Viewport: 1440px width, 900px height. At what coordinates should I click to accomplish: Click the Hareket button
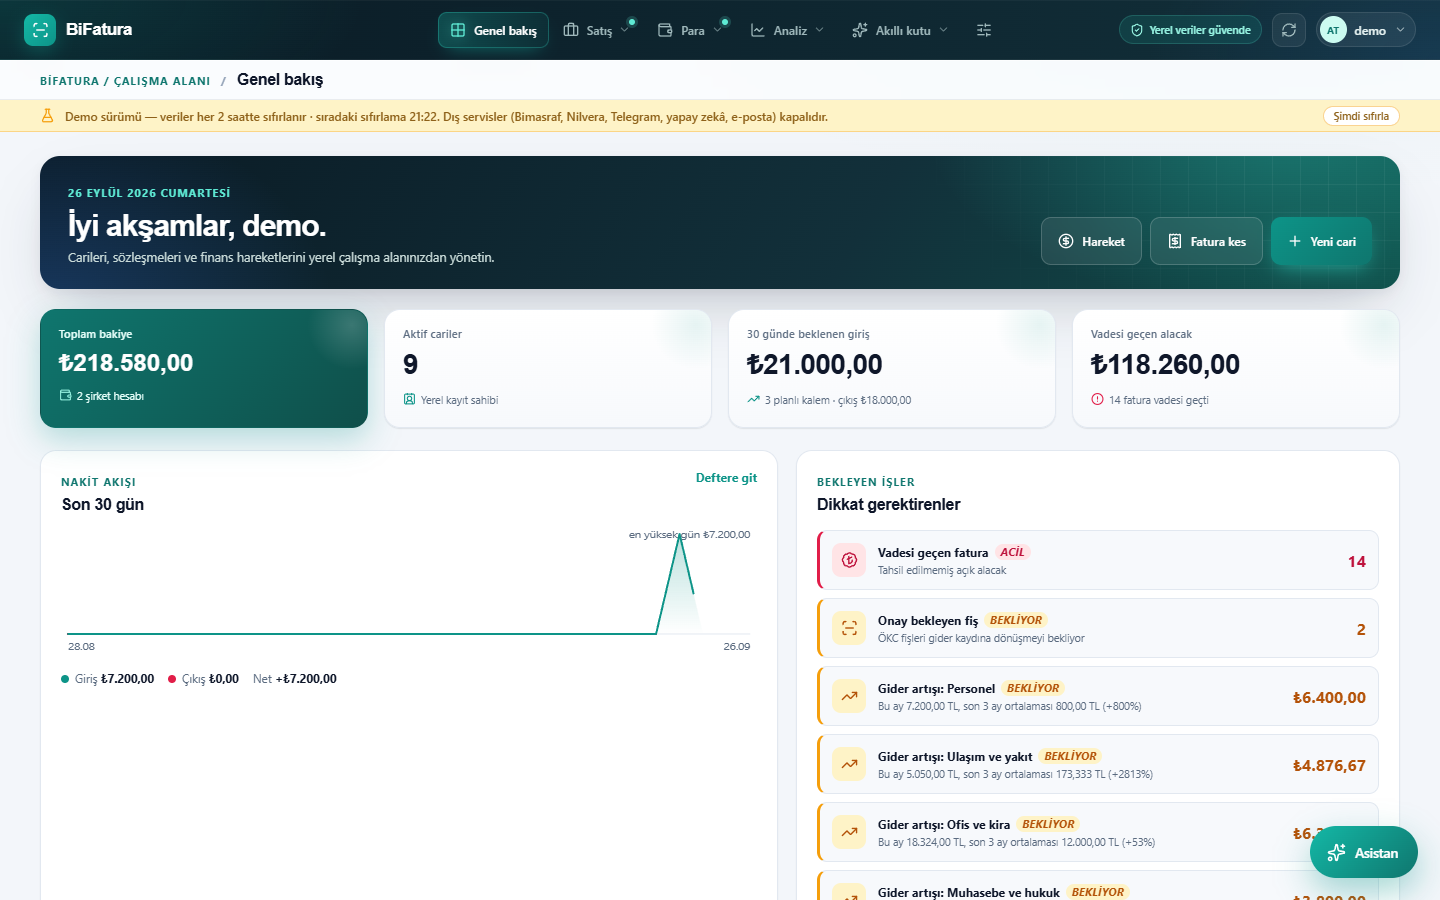click(1091, 241)
